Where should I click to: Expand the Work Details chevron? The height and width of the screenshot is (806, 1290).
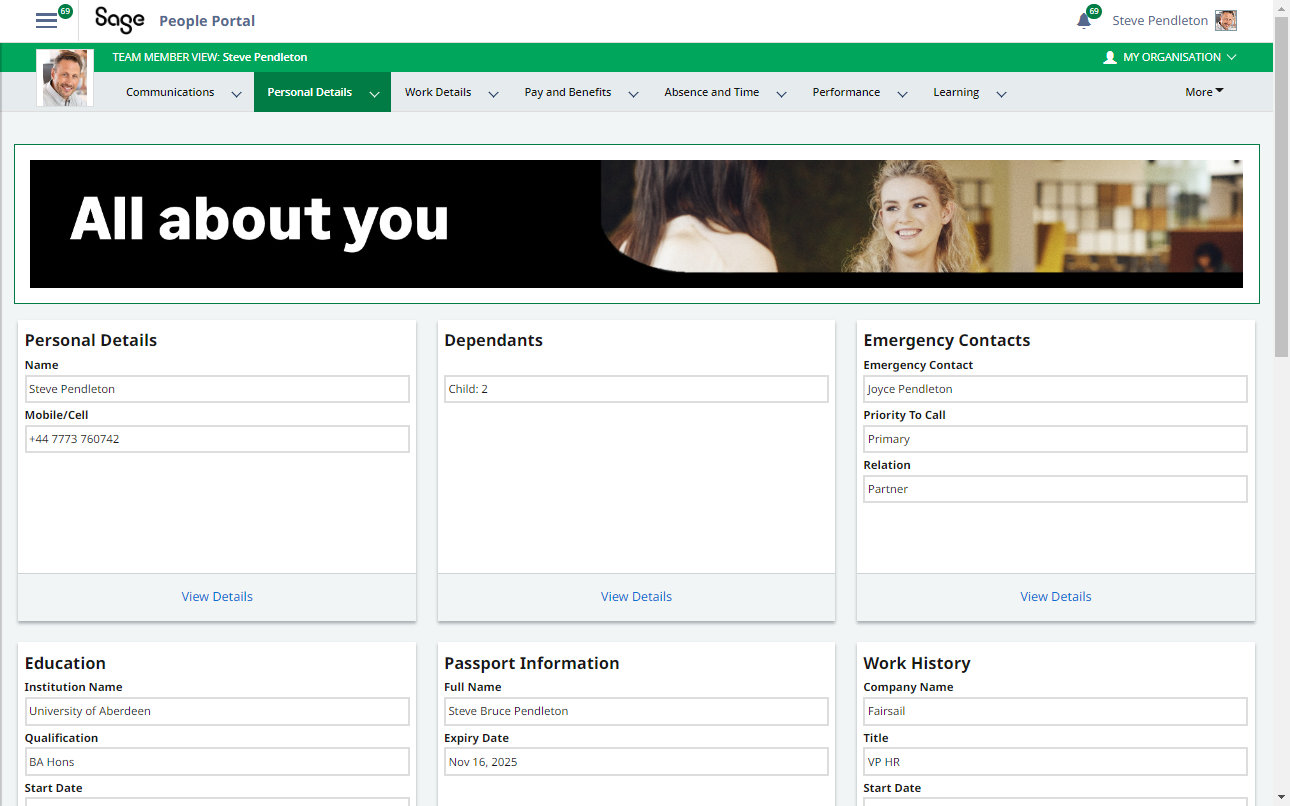tap(493, 94)
